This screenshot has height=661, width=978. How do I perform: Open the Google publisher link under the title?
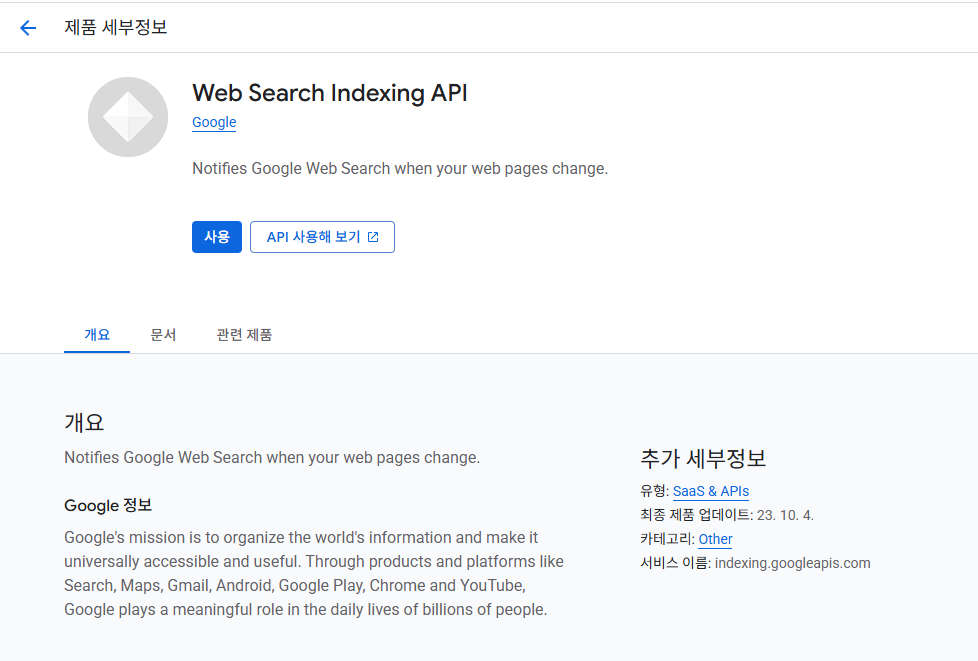pyautogui.click(x=214, y=122)
